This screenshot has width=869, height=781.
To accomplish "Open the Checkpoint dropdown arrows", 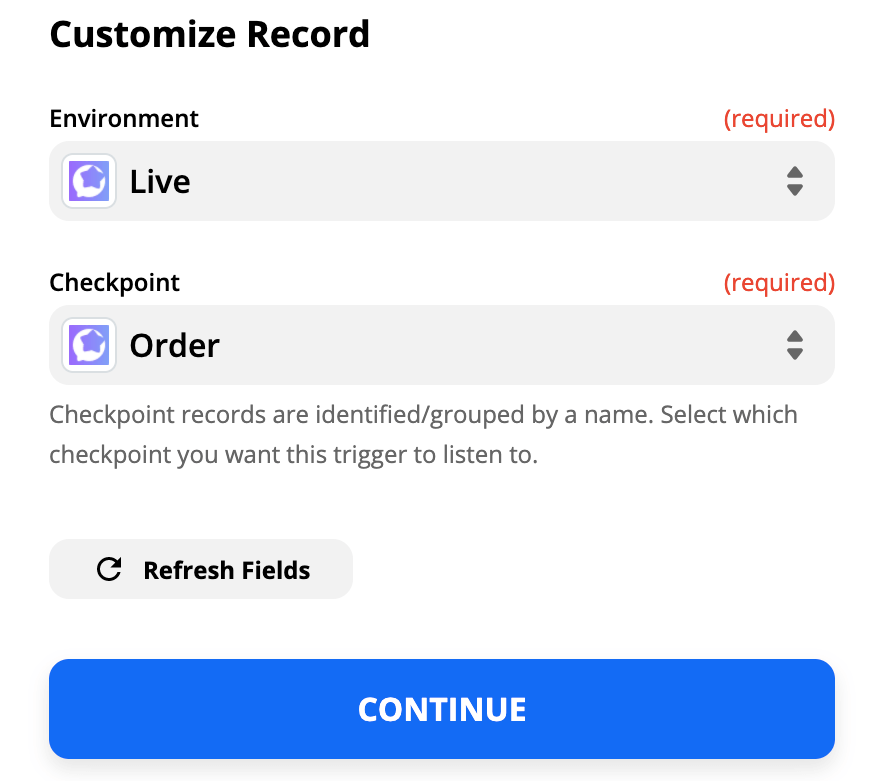I will 795,345.
